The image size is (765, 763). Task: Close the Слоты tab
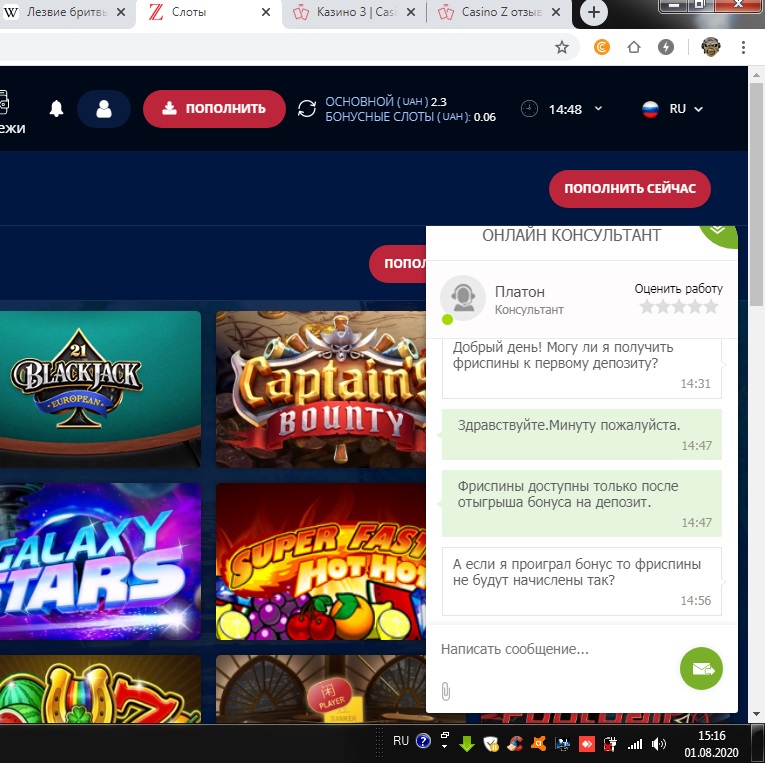pyautogui.click(x=266, y=12)
